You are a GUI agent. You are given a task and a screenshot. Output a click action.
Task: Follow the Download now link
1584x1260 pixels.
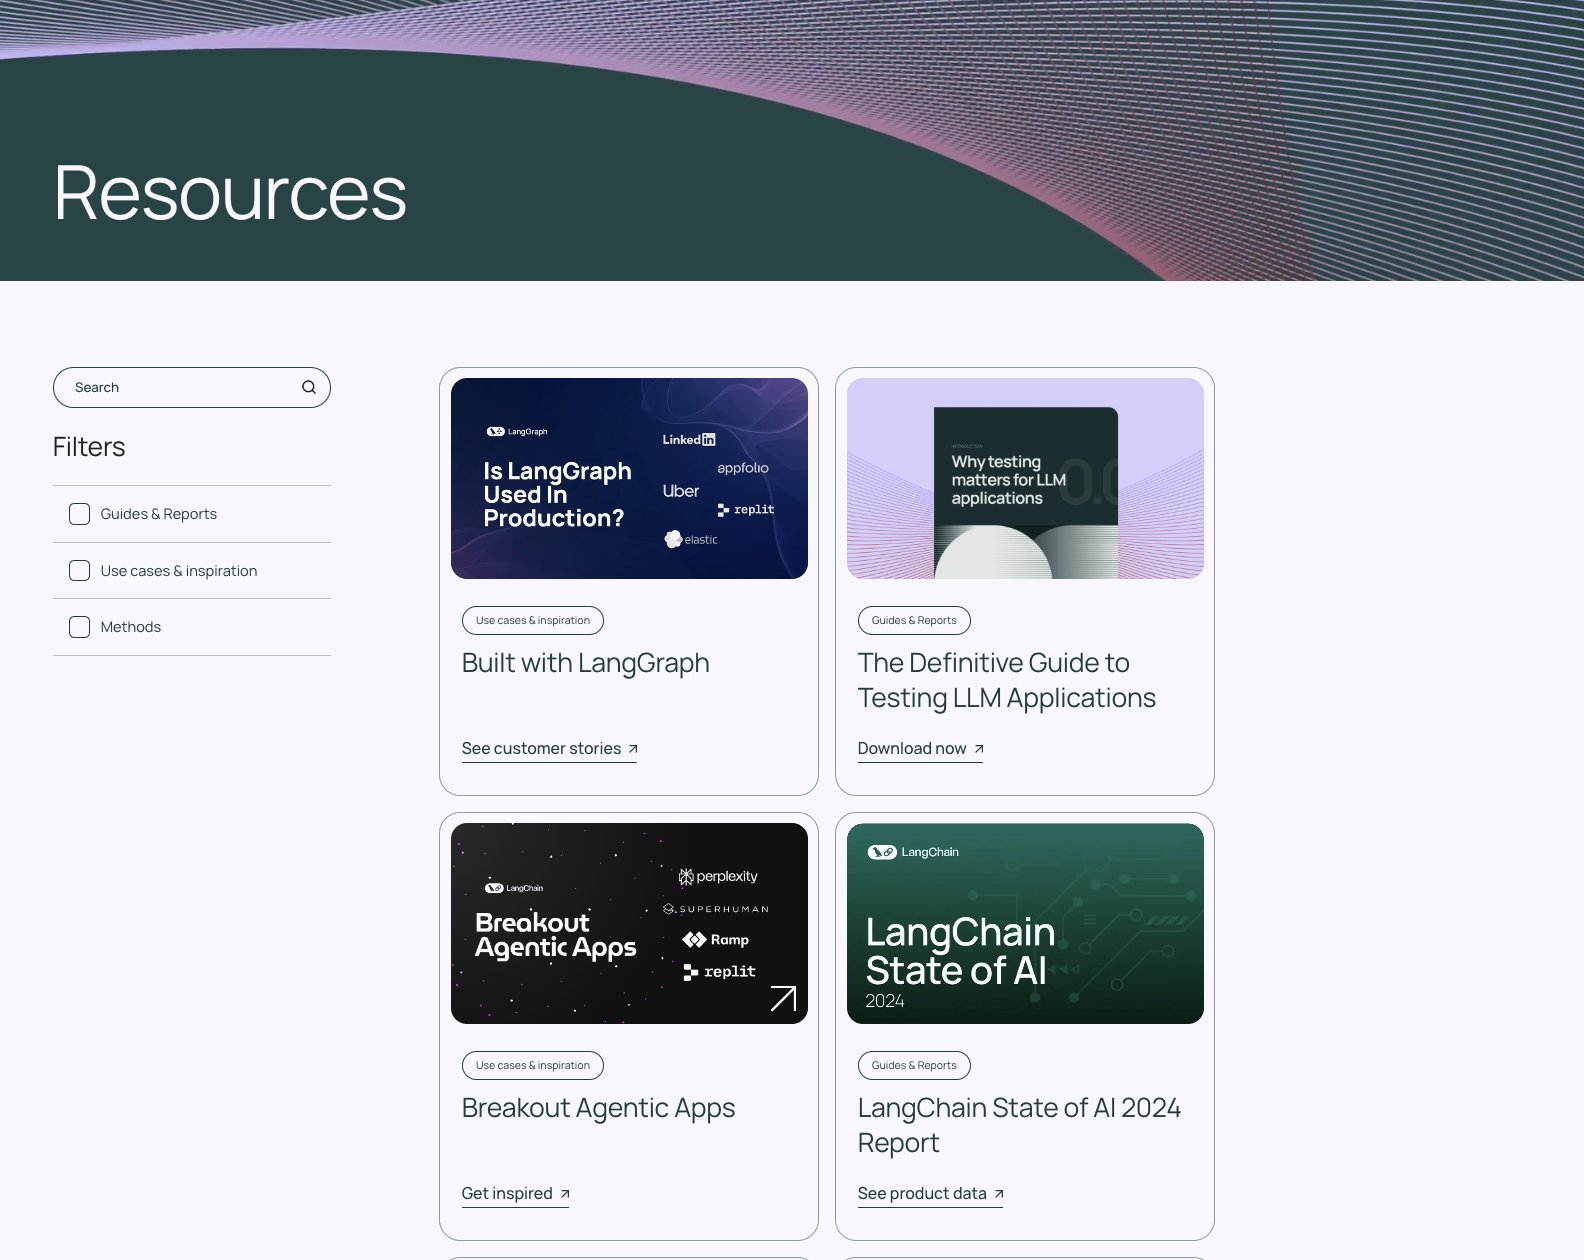920,749
